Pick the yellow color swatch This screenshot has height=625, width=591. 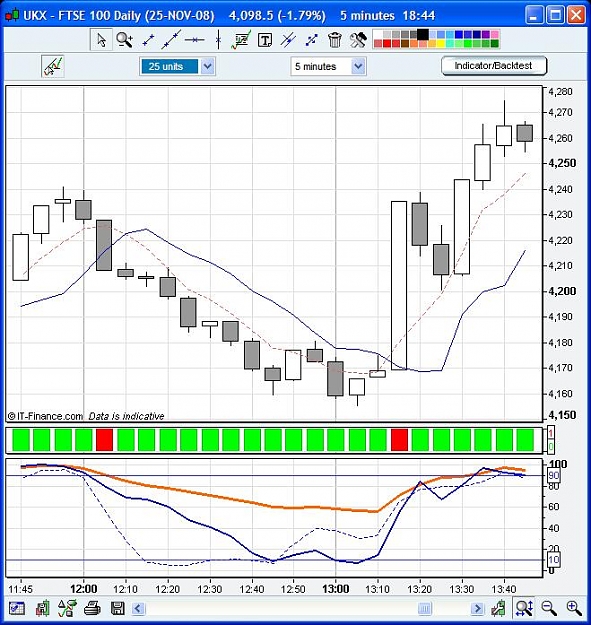coord(441,43)
